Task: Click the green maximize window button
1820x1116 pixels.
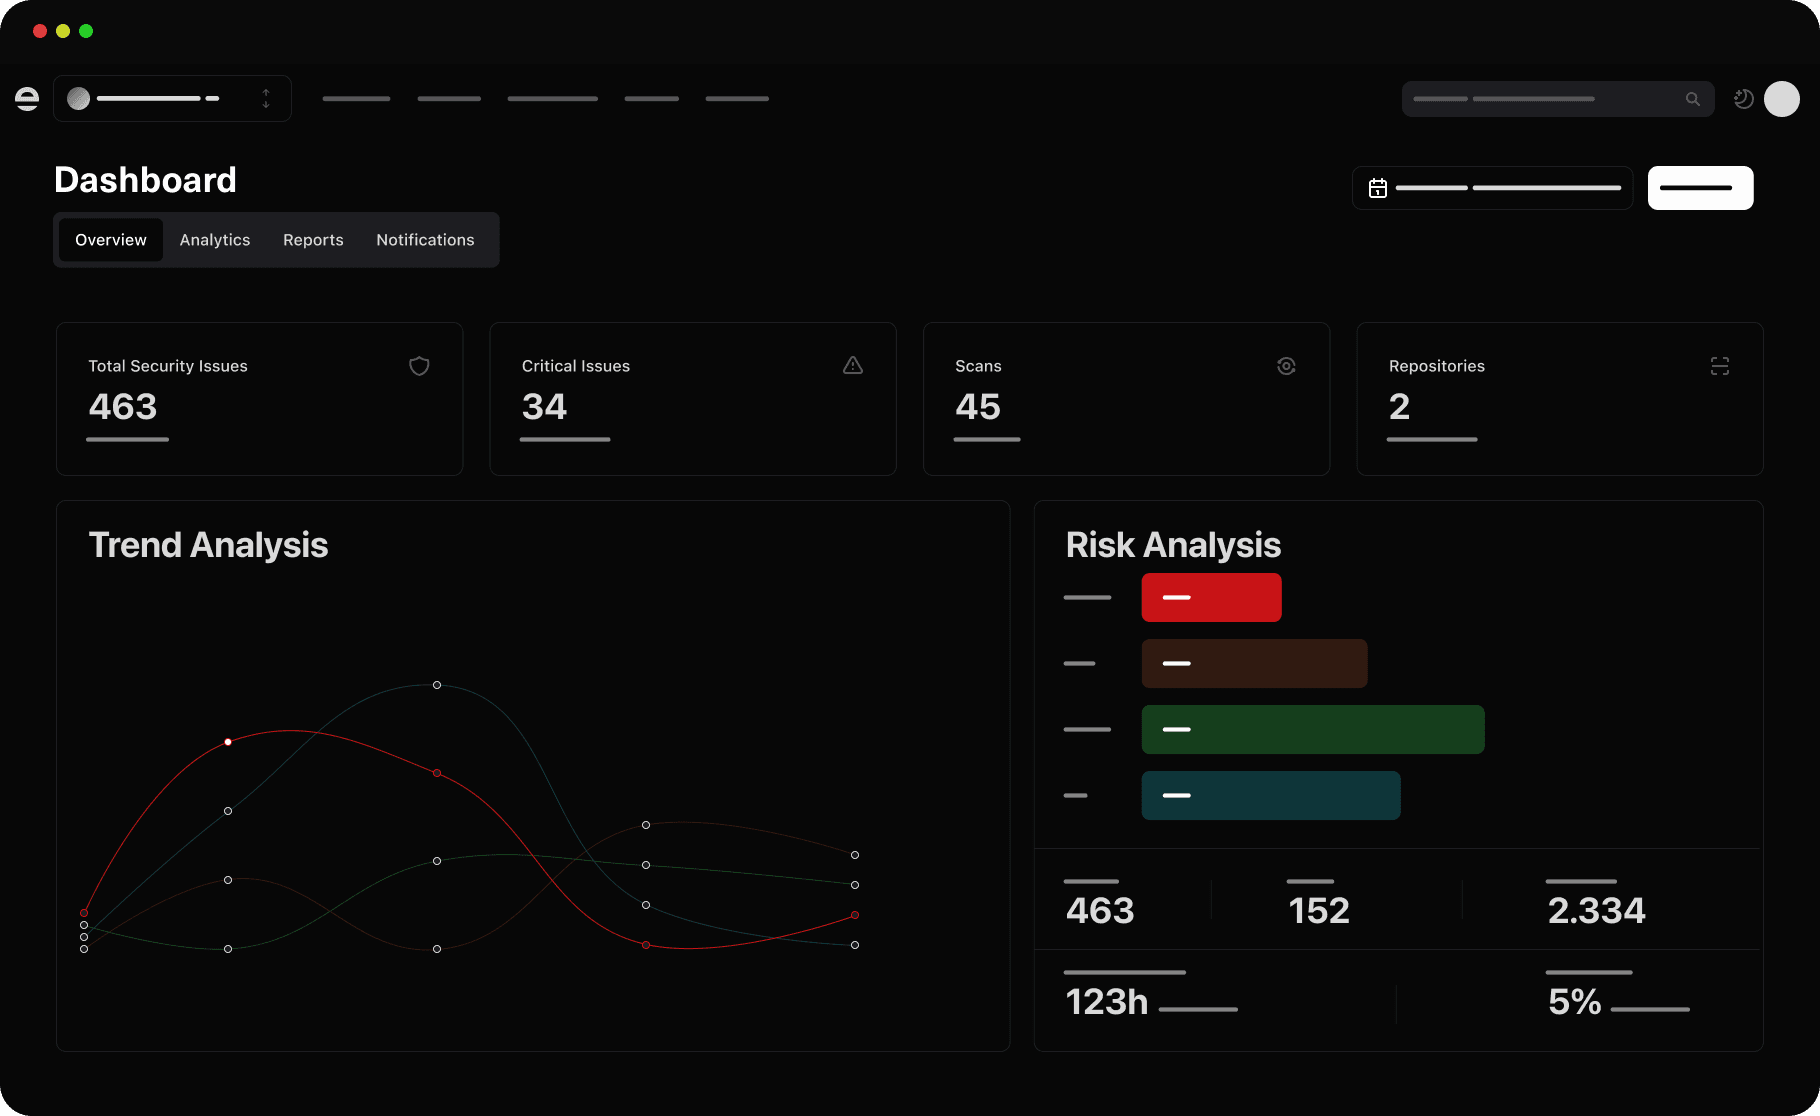Action: coord(86,31)
